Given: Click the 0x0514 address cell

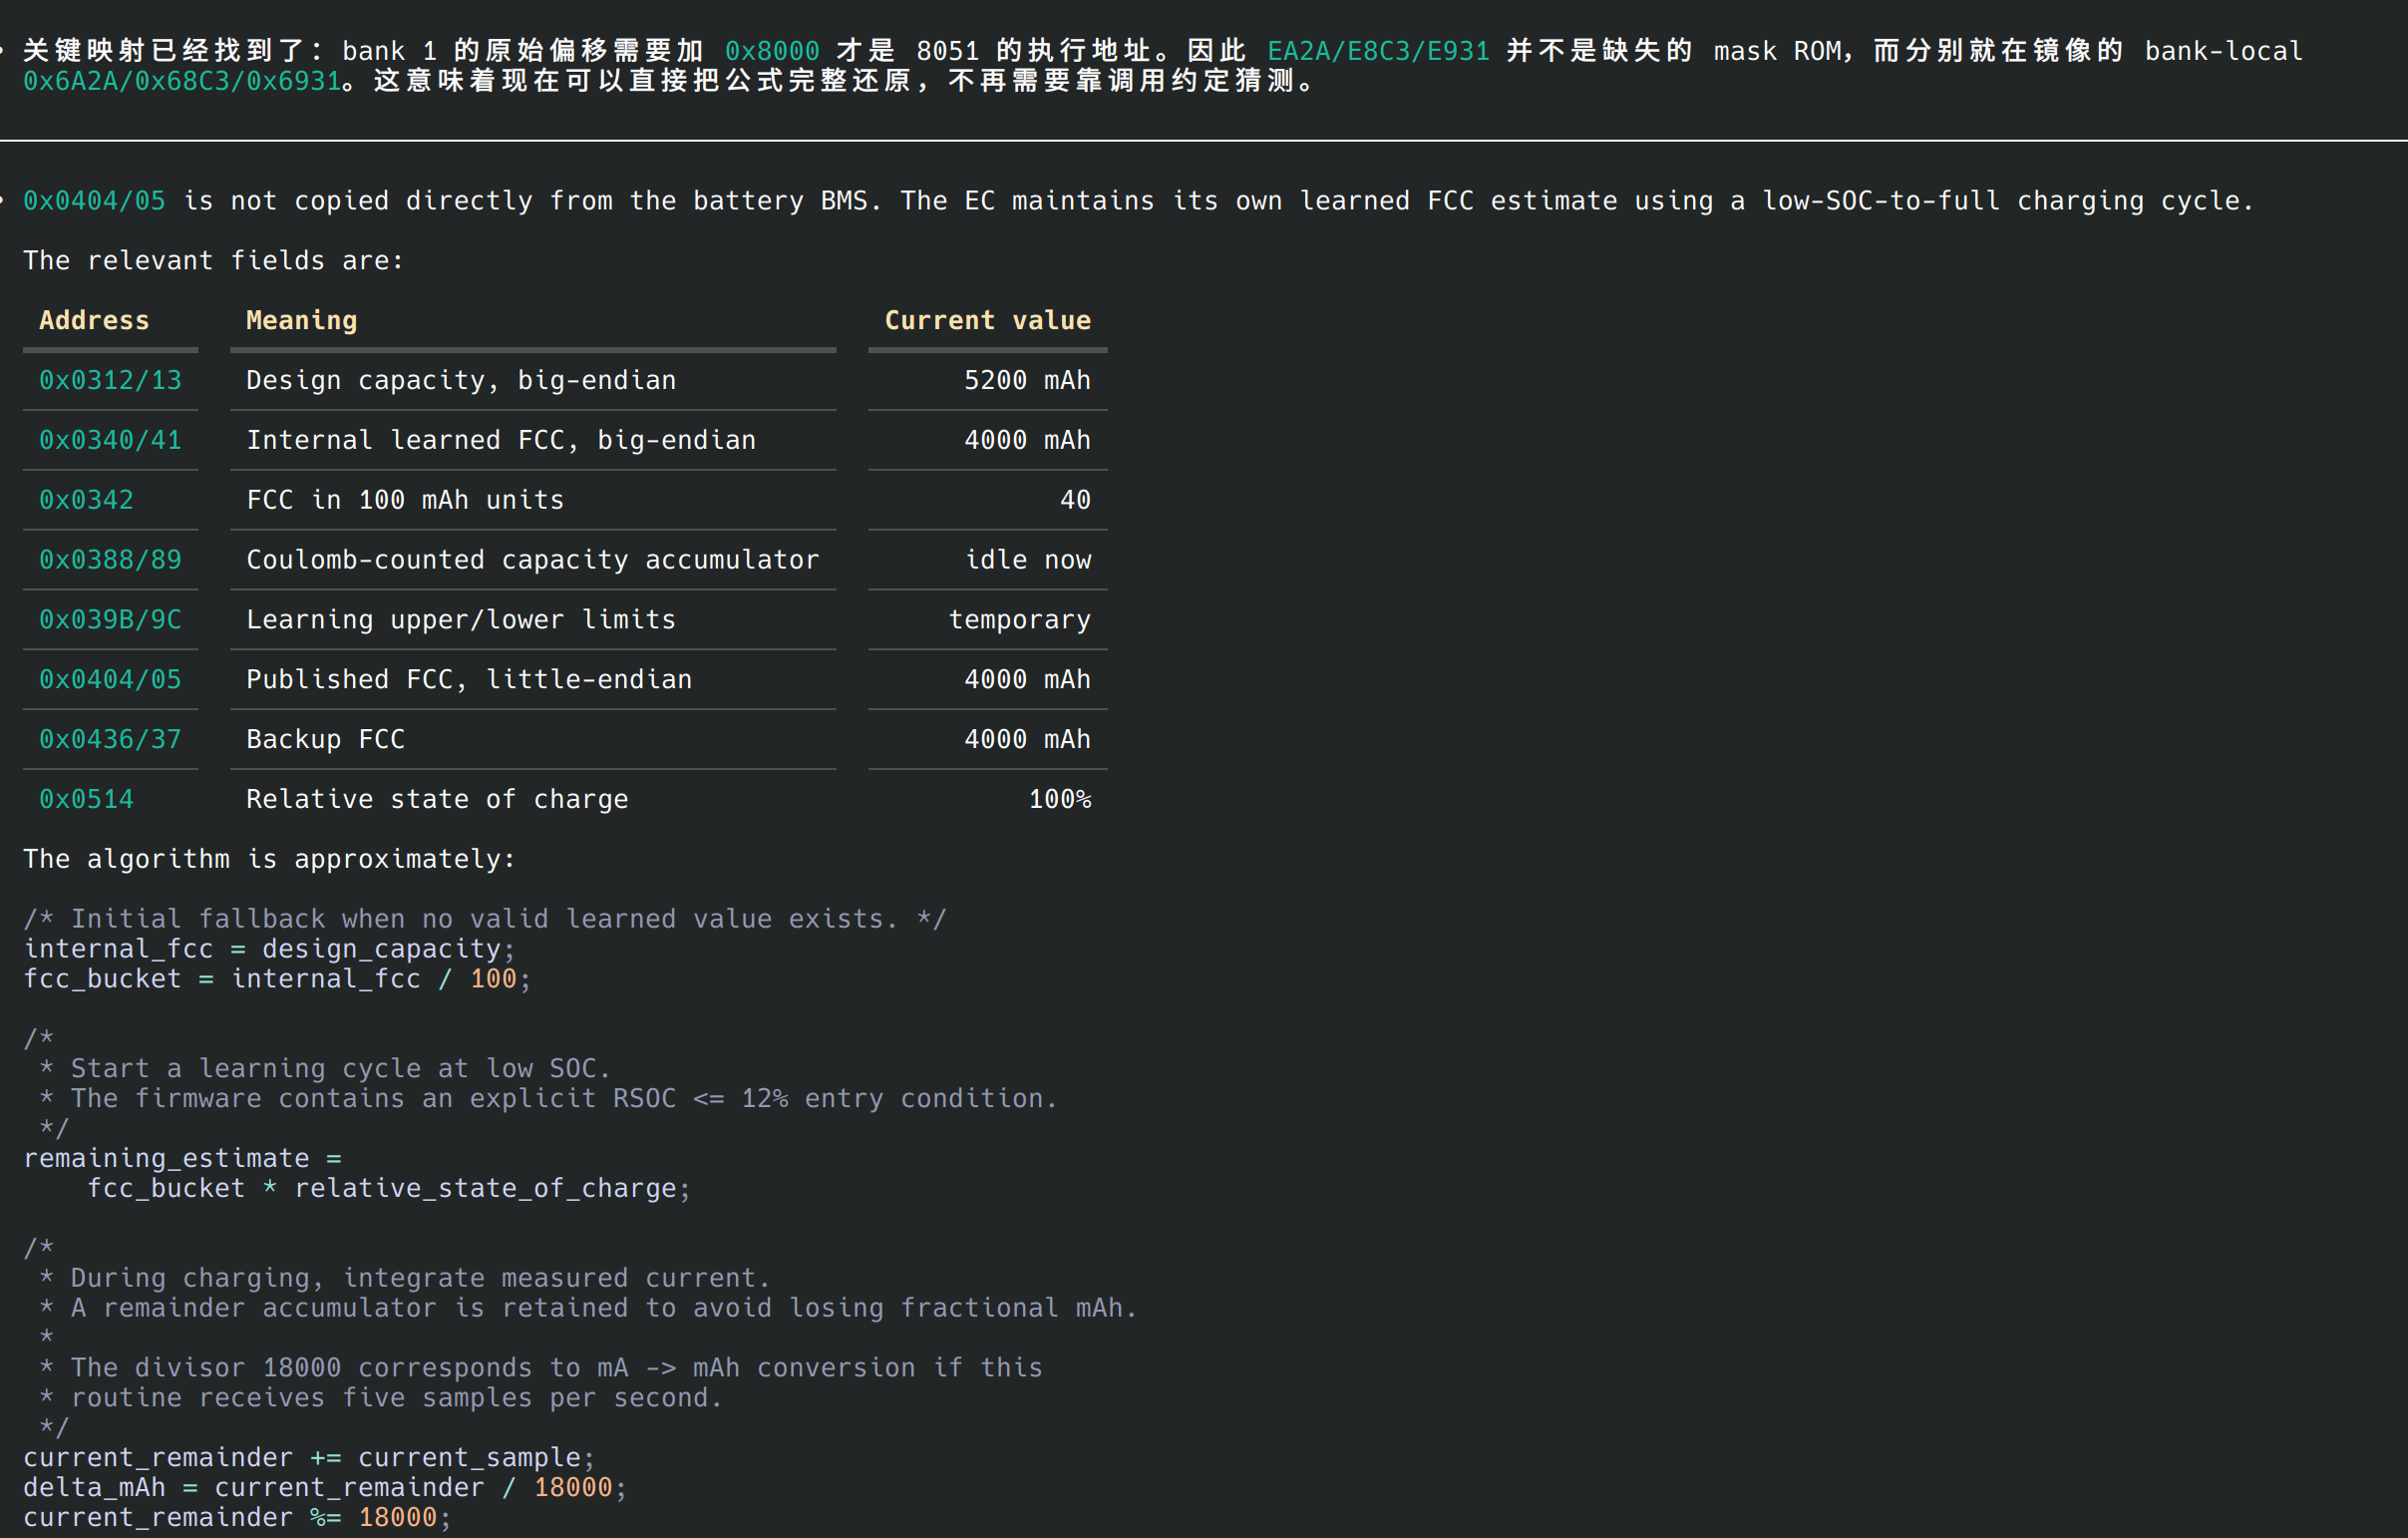Looking at the screenshot, I should 86,800.
